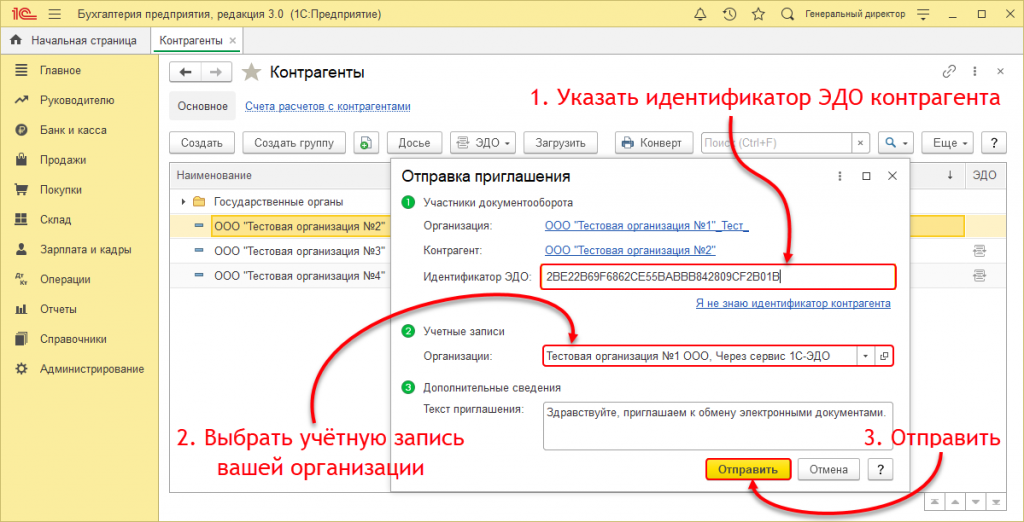Open list help question button
Image resolution: width=1024 pixels, height=522 pixels.
[994, 142]
